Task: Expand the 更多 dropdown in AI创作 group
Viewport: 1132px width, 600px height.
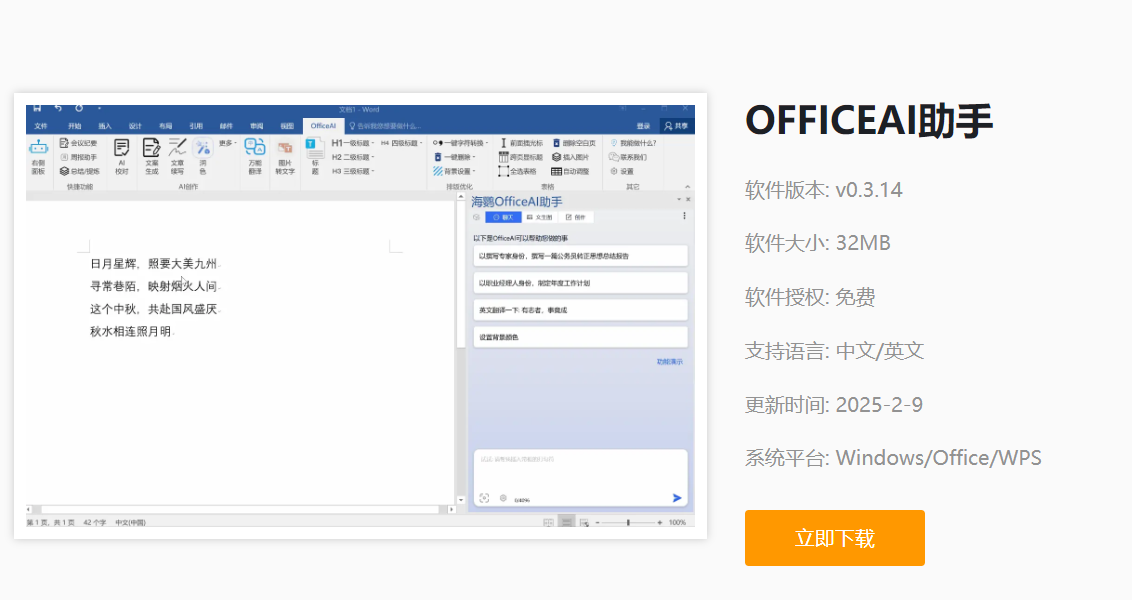Action: pyautogui.click(x=227, y=143)
